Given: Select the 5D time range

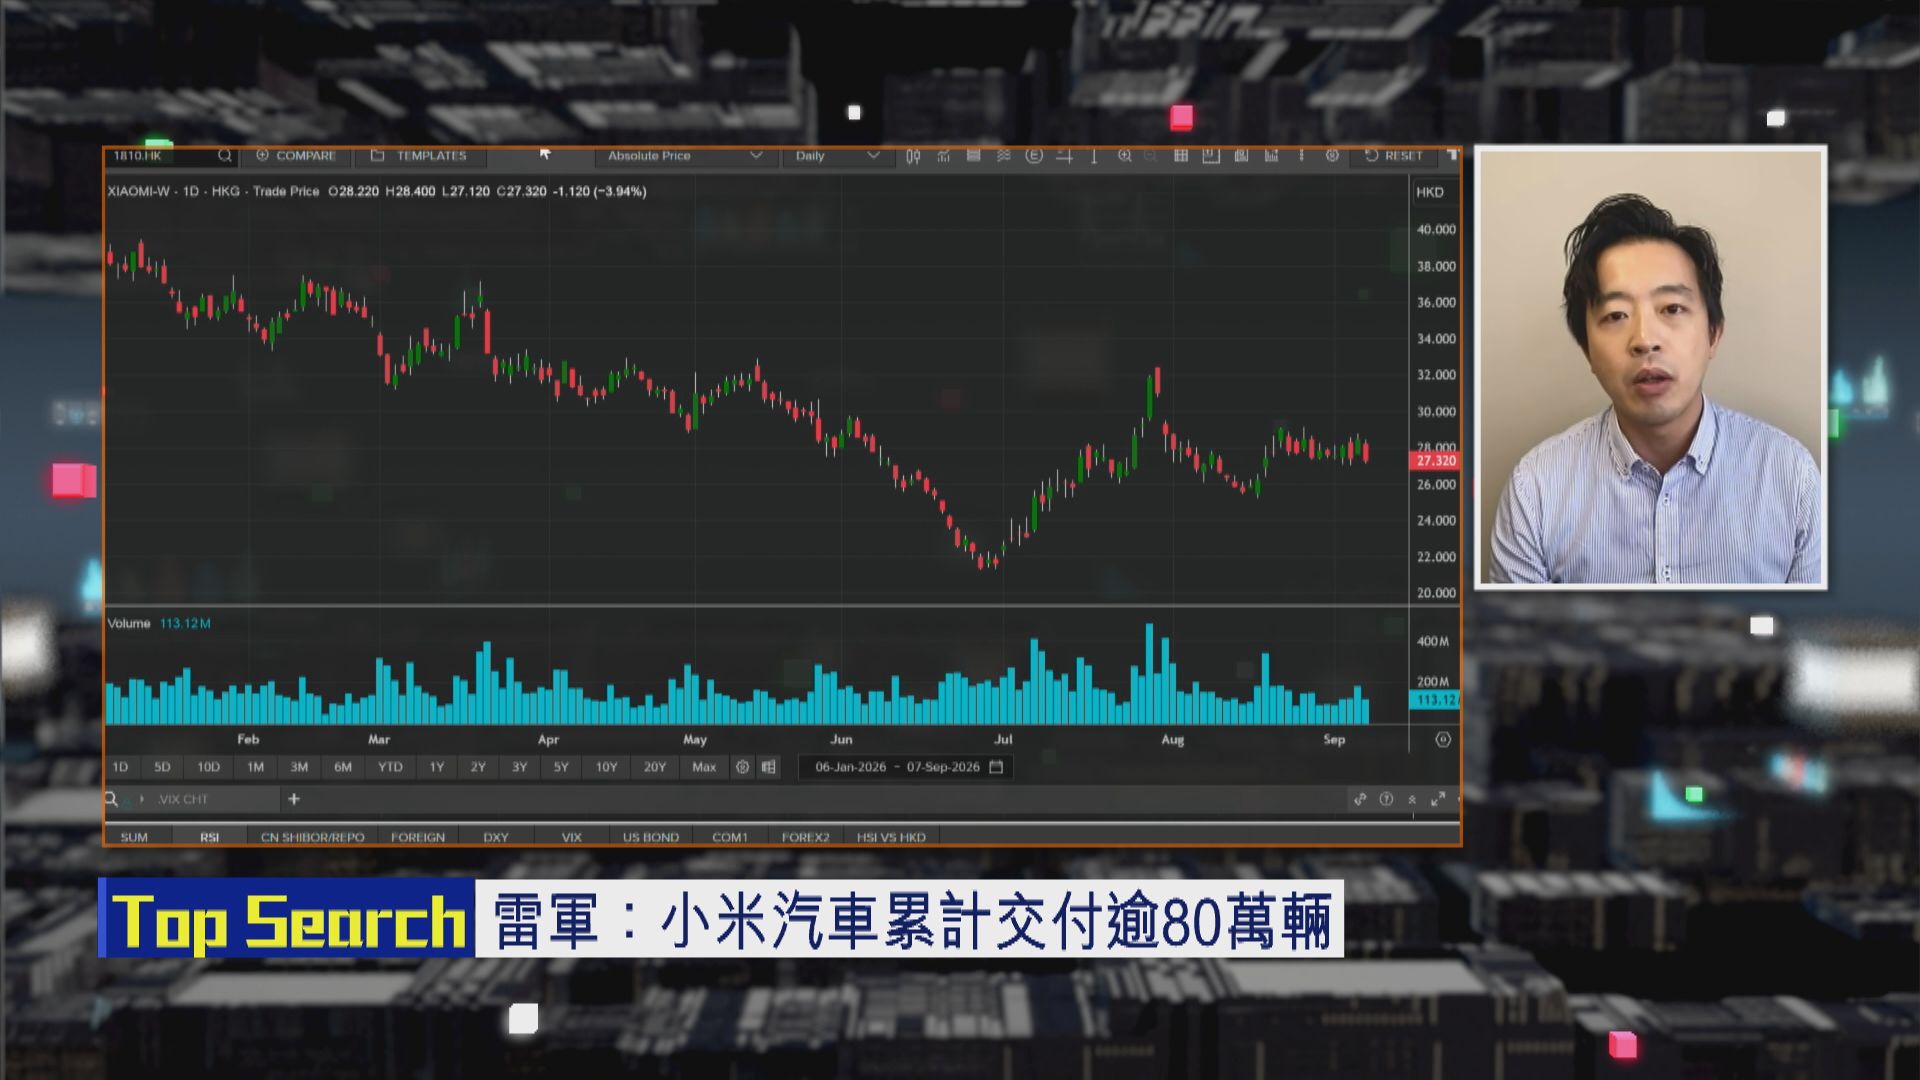Looking at the screenshot, I should [162, 767].
